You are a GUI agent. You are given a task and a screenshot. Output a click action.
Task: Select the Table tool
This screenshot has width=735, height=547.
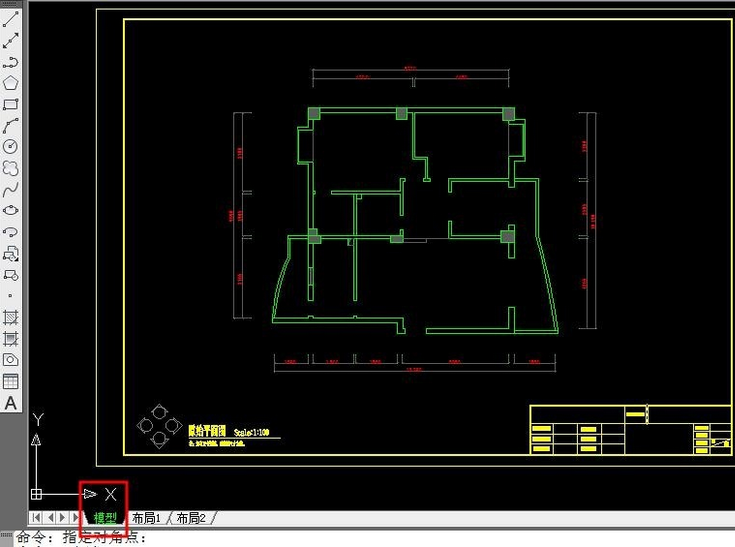(11, 381)
